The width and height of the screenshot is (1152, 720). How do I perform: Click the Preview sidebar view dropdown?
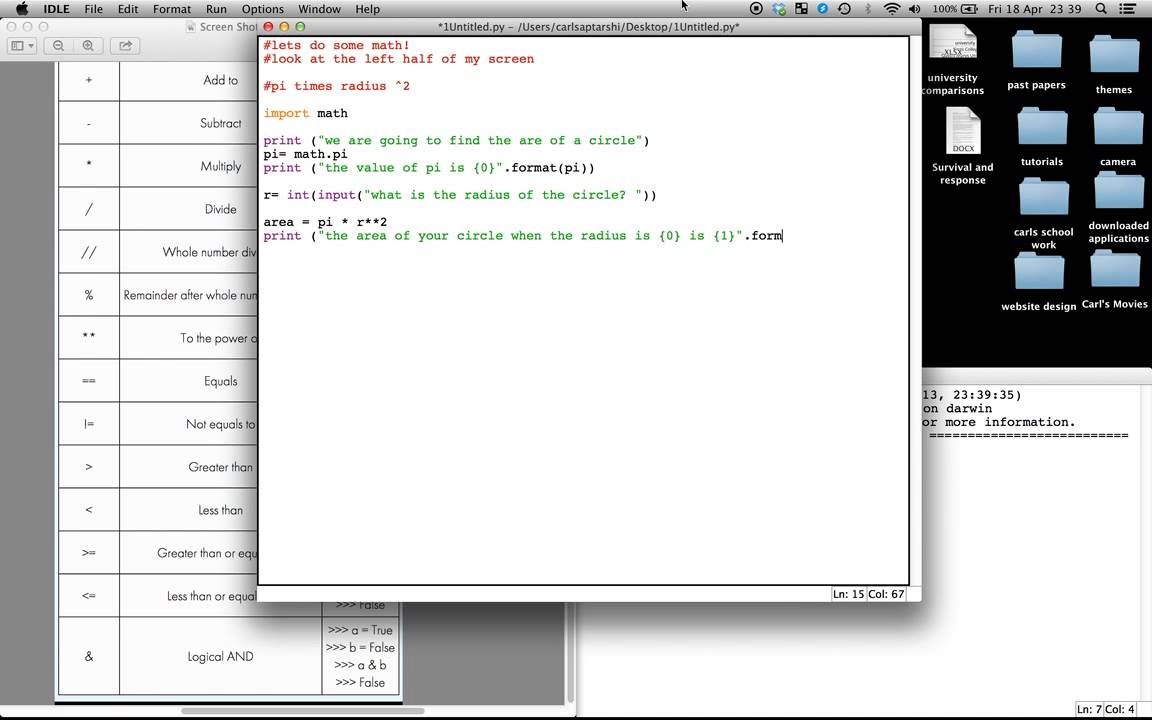pos(22,46)
